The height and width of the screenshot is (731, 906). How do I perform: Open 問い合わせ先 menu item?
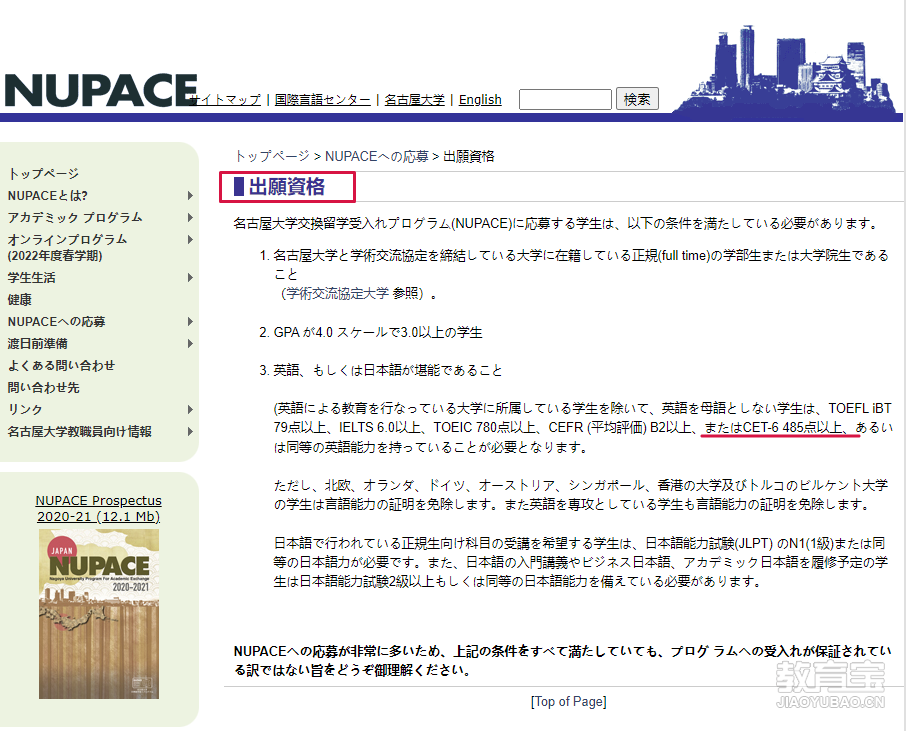pos(43,387)
